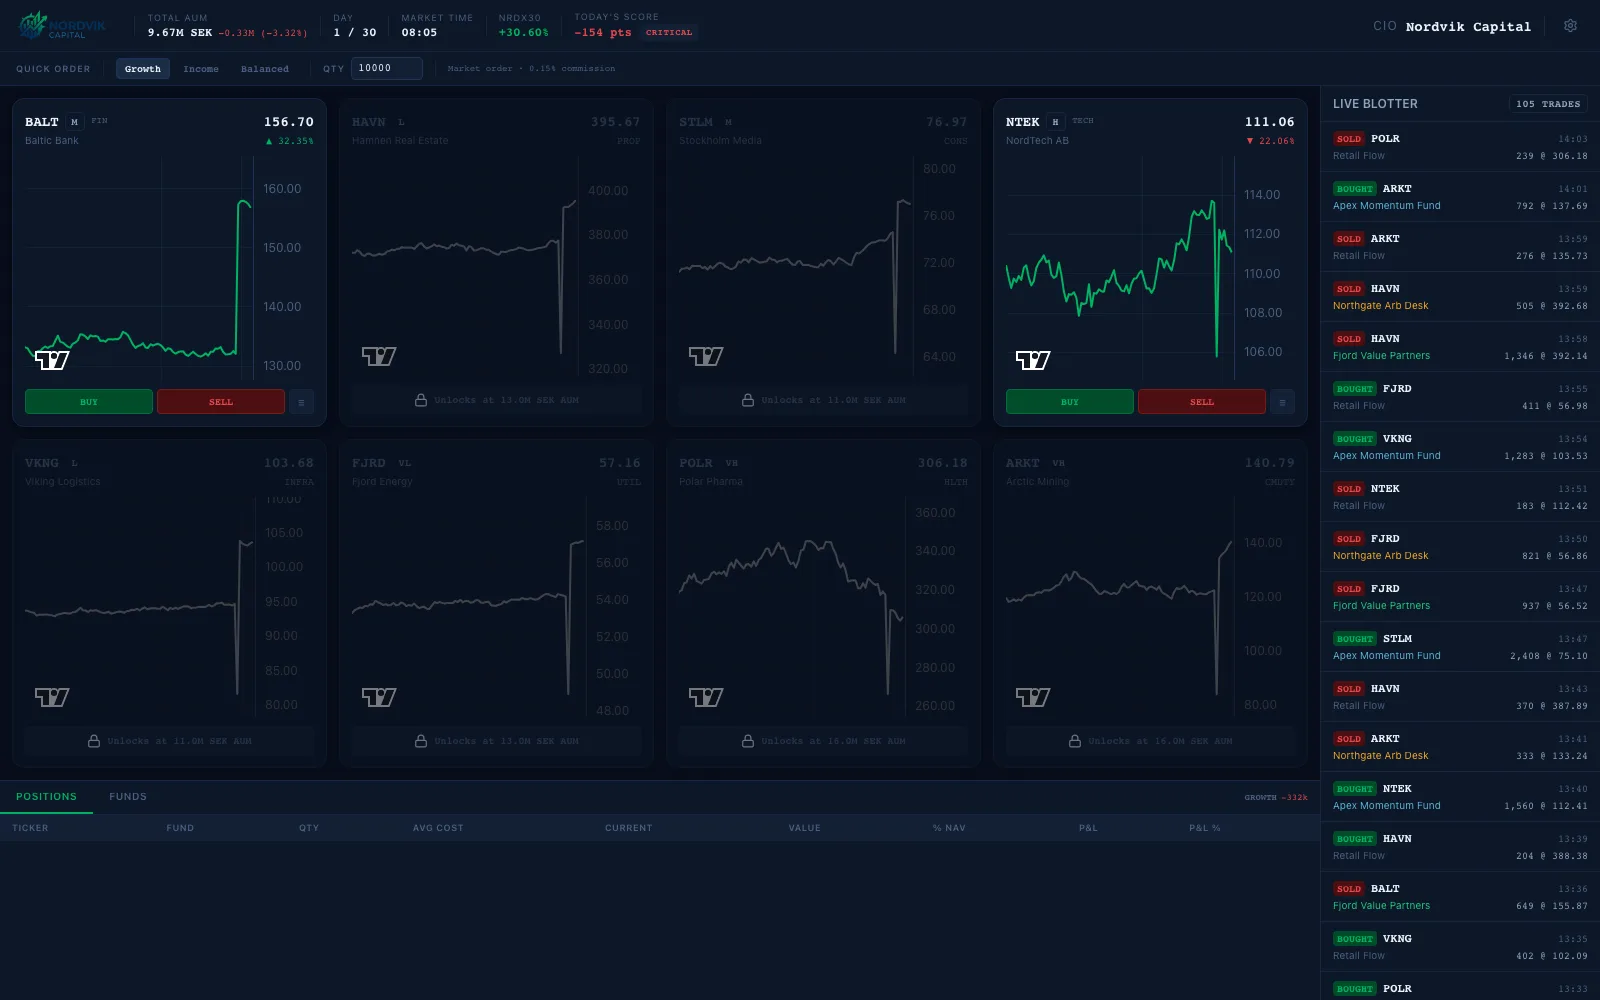Switch to the Positions tab
Screen dimensions: 1600x1000
pos(46,797)
